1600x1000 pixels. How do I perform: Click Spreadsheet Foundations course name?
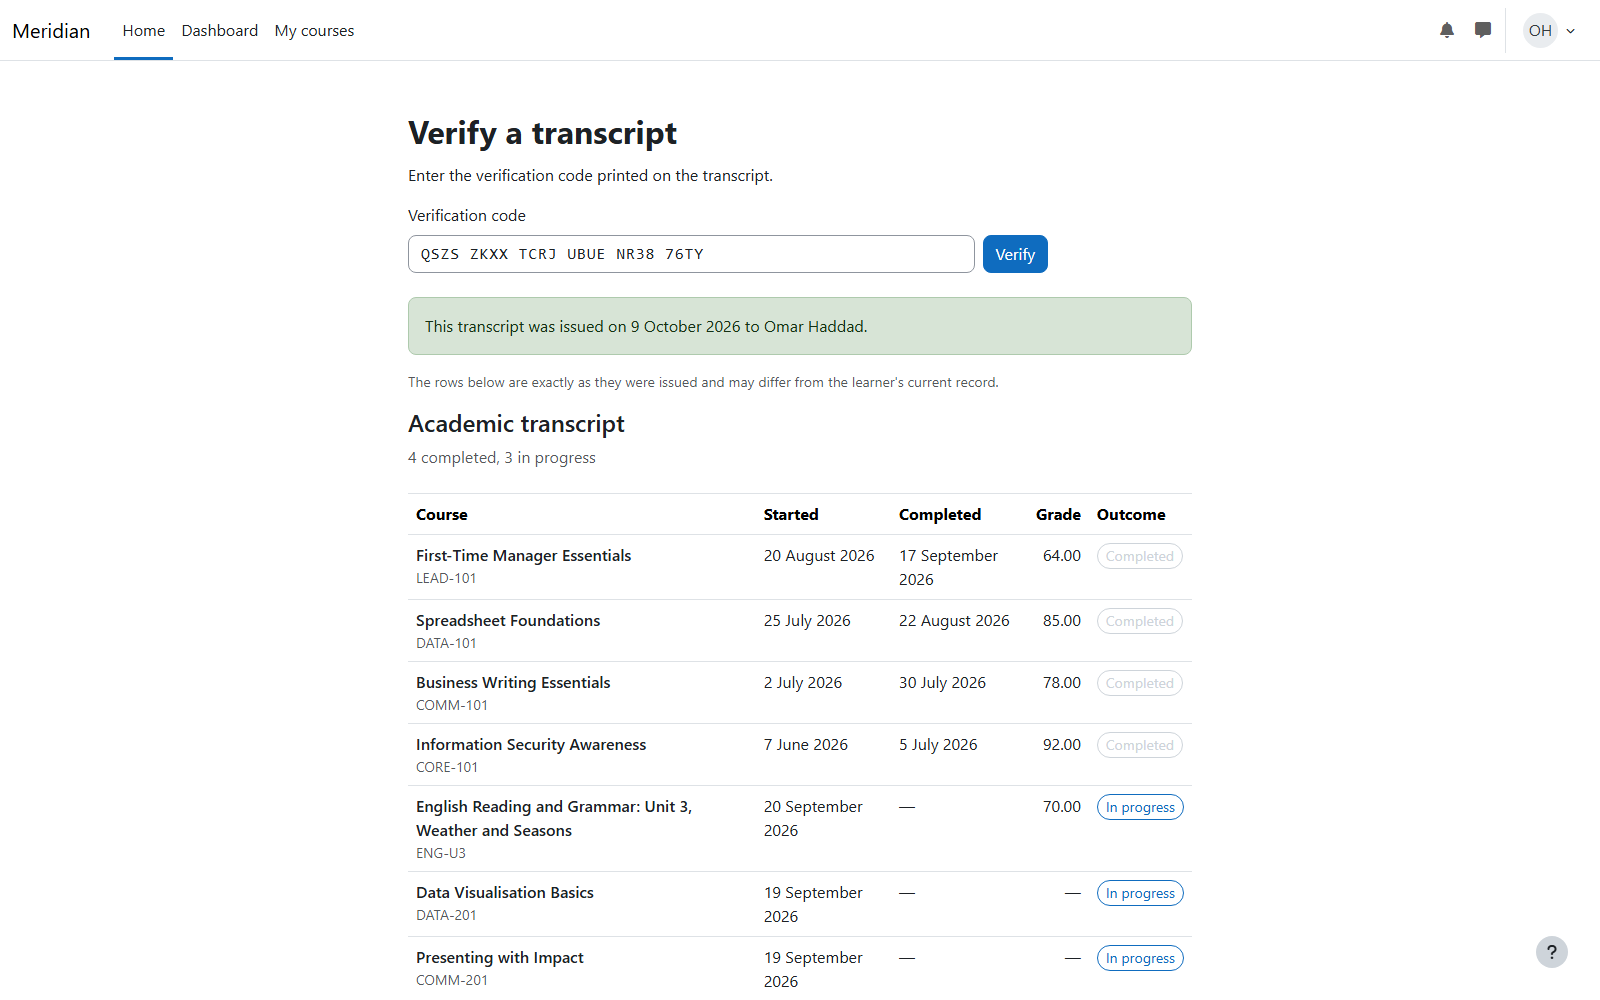tap(508, 621)
